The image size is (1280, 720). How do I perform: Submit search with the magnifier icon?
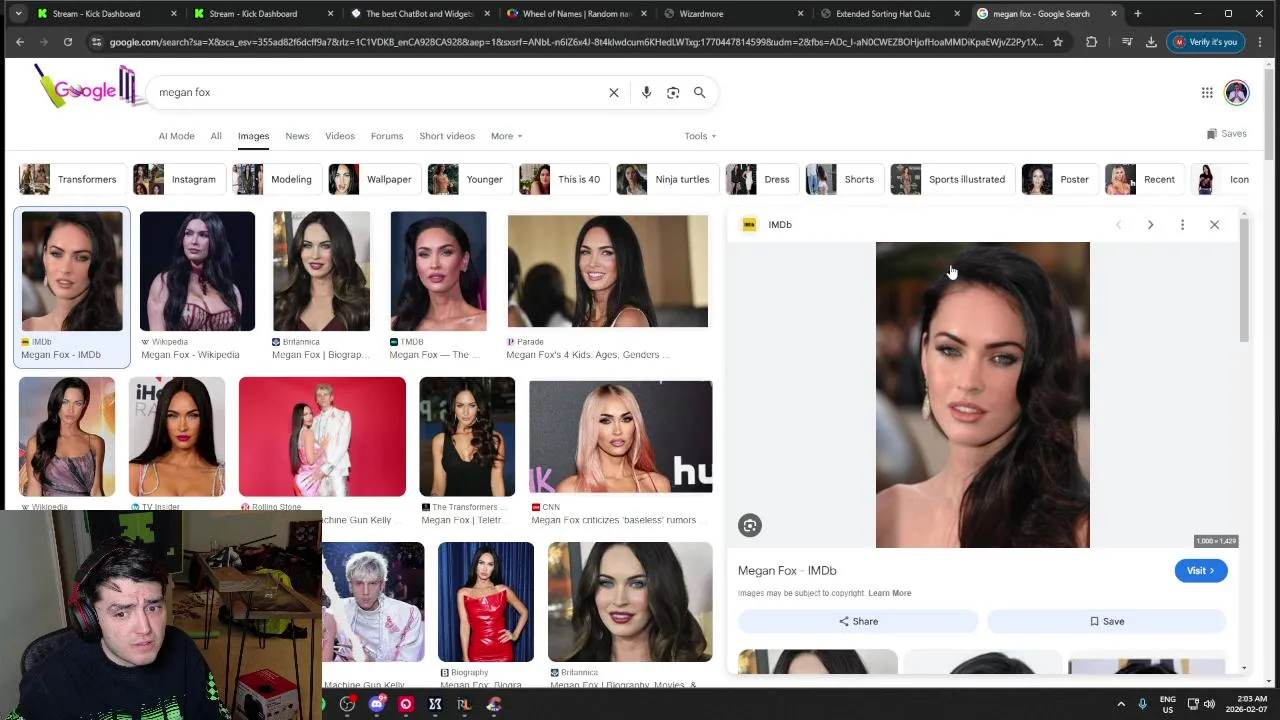point(700,92)
